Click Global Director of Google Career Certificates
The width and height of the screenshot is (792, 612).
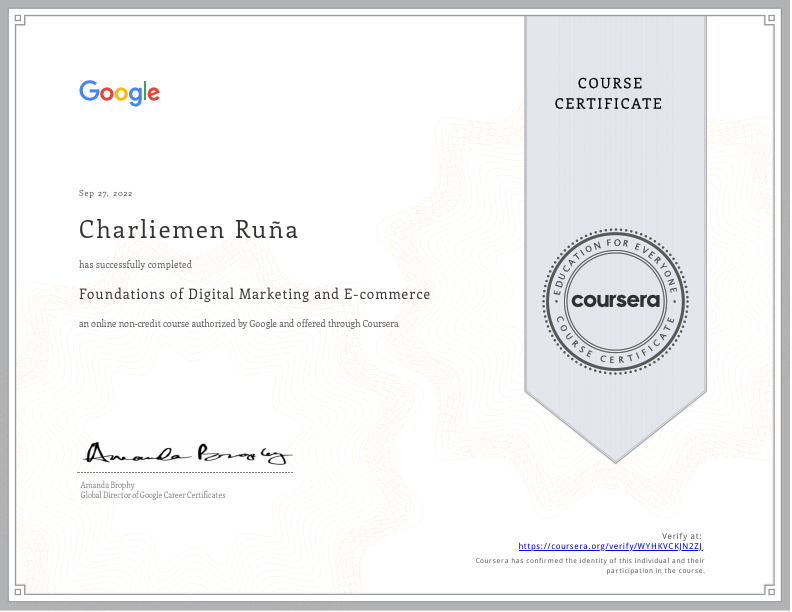click(153, 495)
